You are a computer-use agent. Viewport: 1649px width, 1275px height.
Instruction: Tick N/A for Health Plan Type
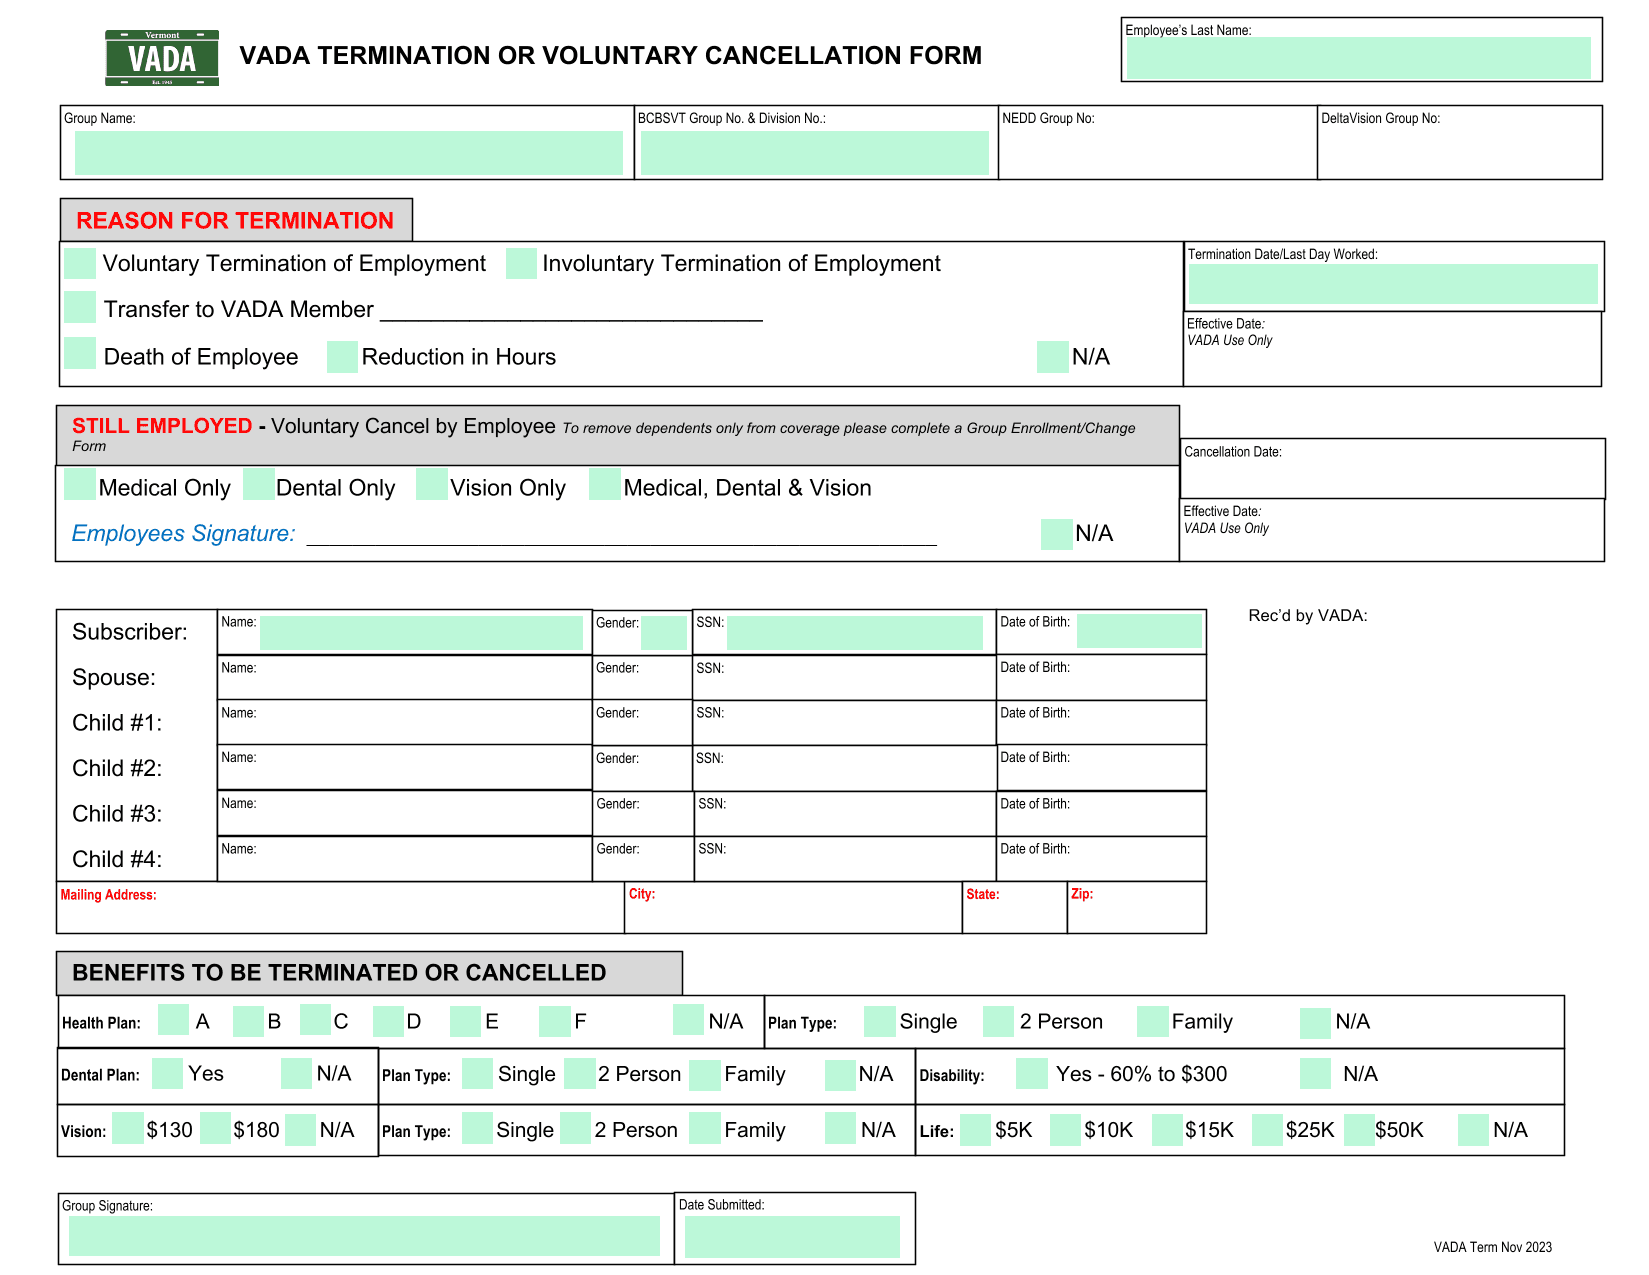tap(1316, 1022)
